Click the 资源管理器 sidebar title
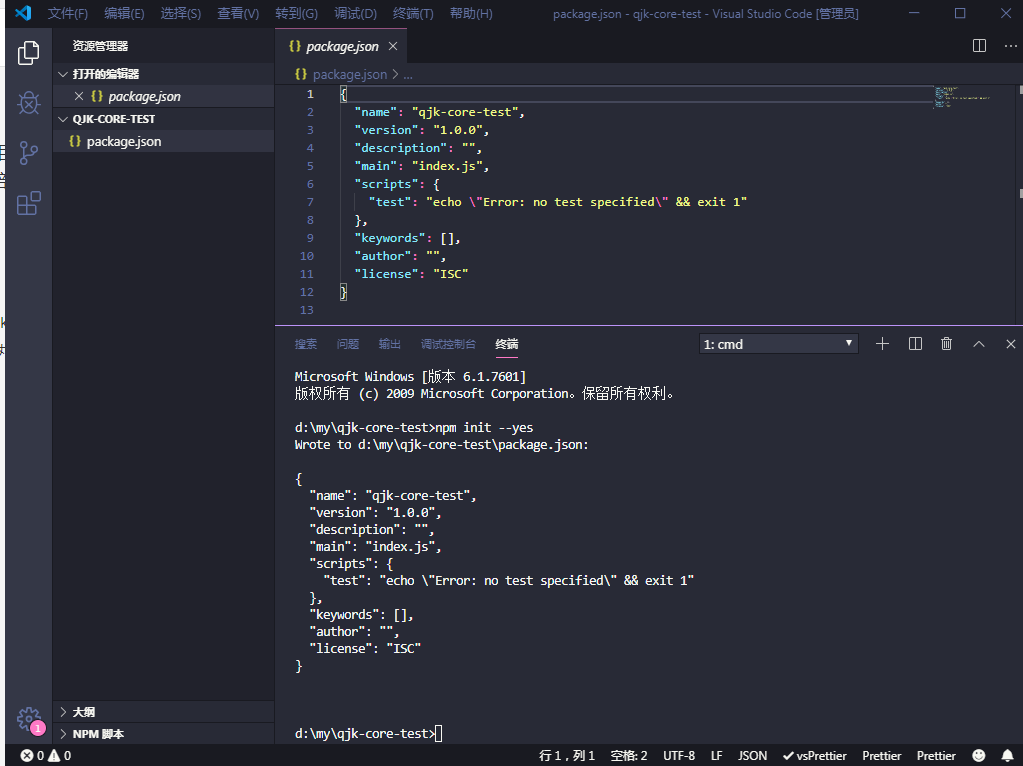 tap(100, 46)
